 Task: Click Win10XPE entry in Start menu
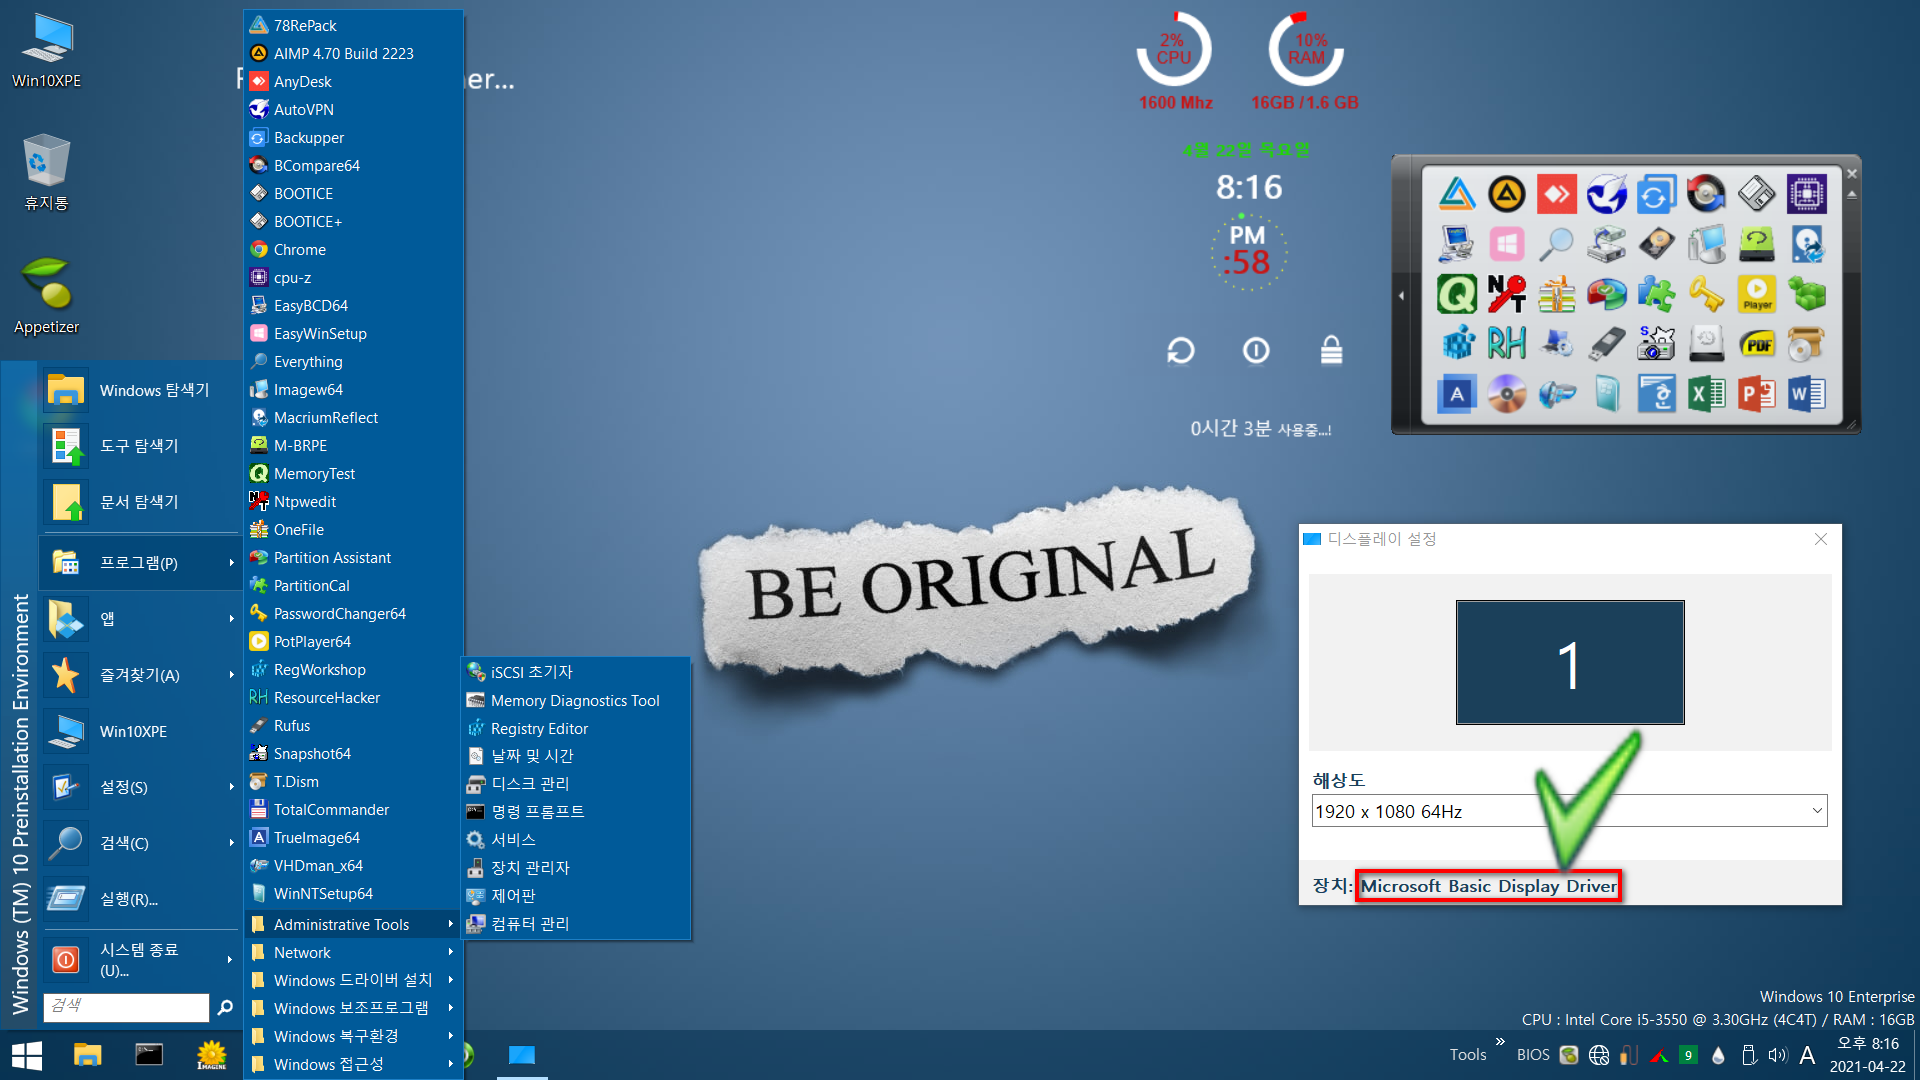click(x=141, y=731)
